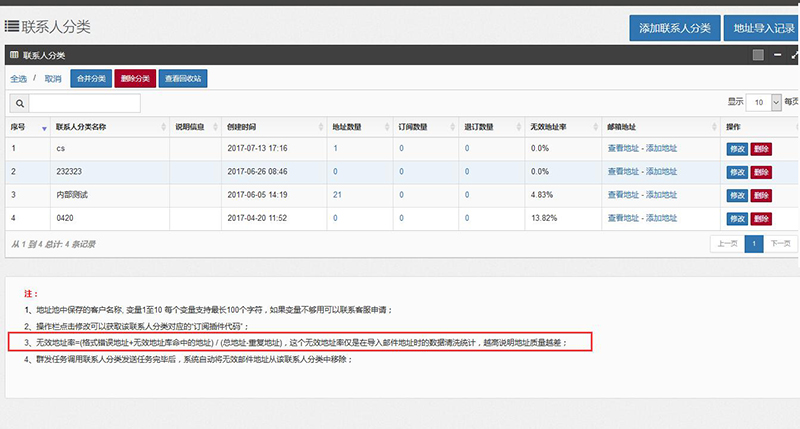Click the search magnifier icon
800x429 pixels.
coord(19,103)
